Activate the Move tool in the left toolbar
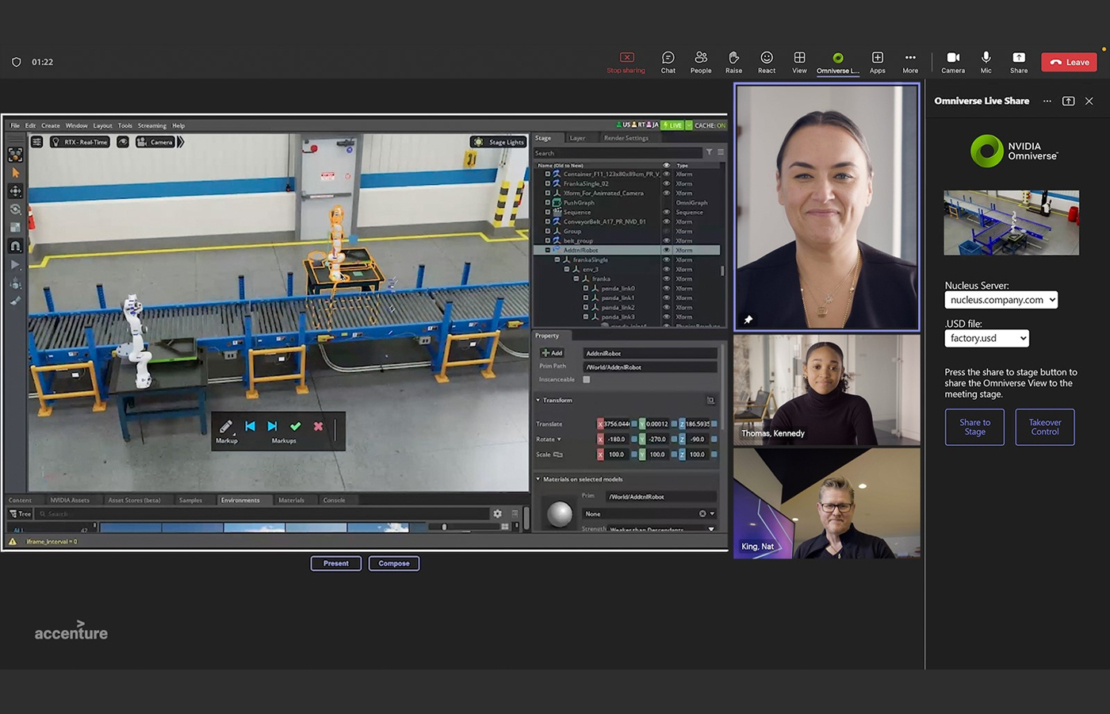The height and width of the screenshot is (714, 1110). point(15,193)
